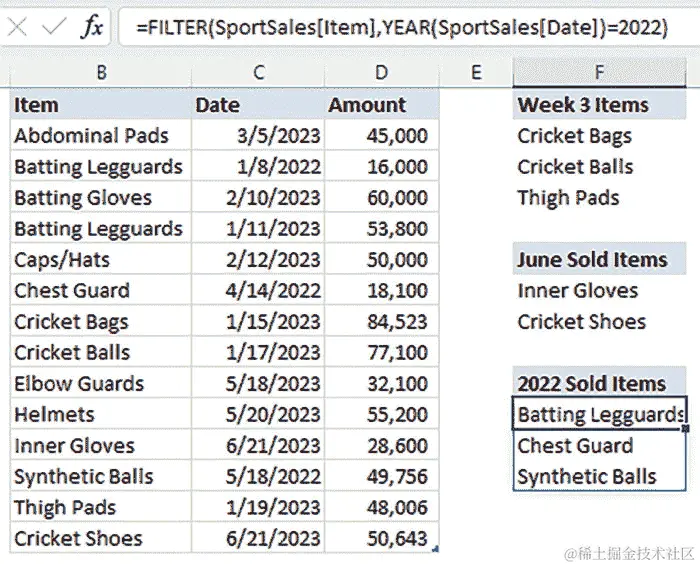Select column D header
The height and width of the screenshot is (567, 700).
pyautogui.click(x=382, y=72)
